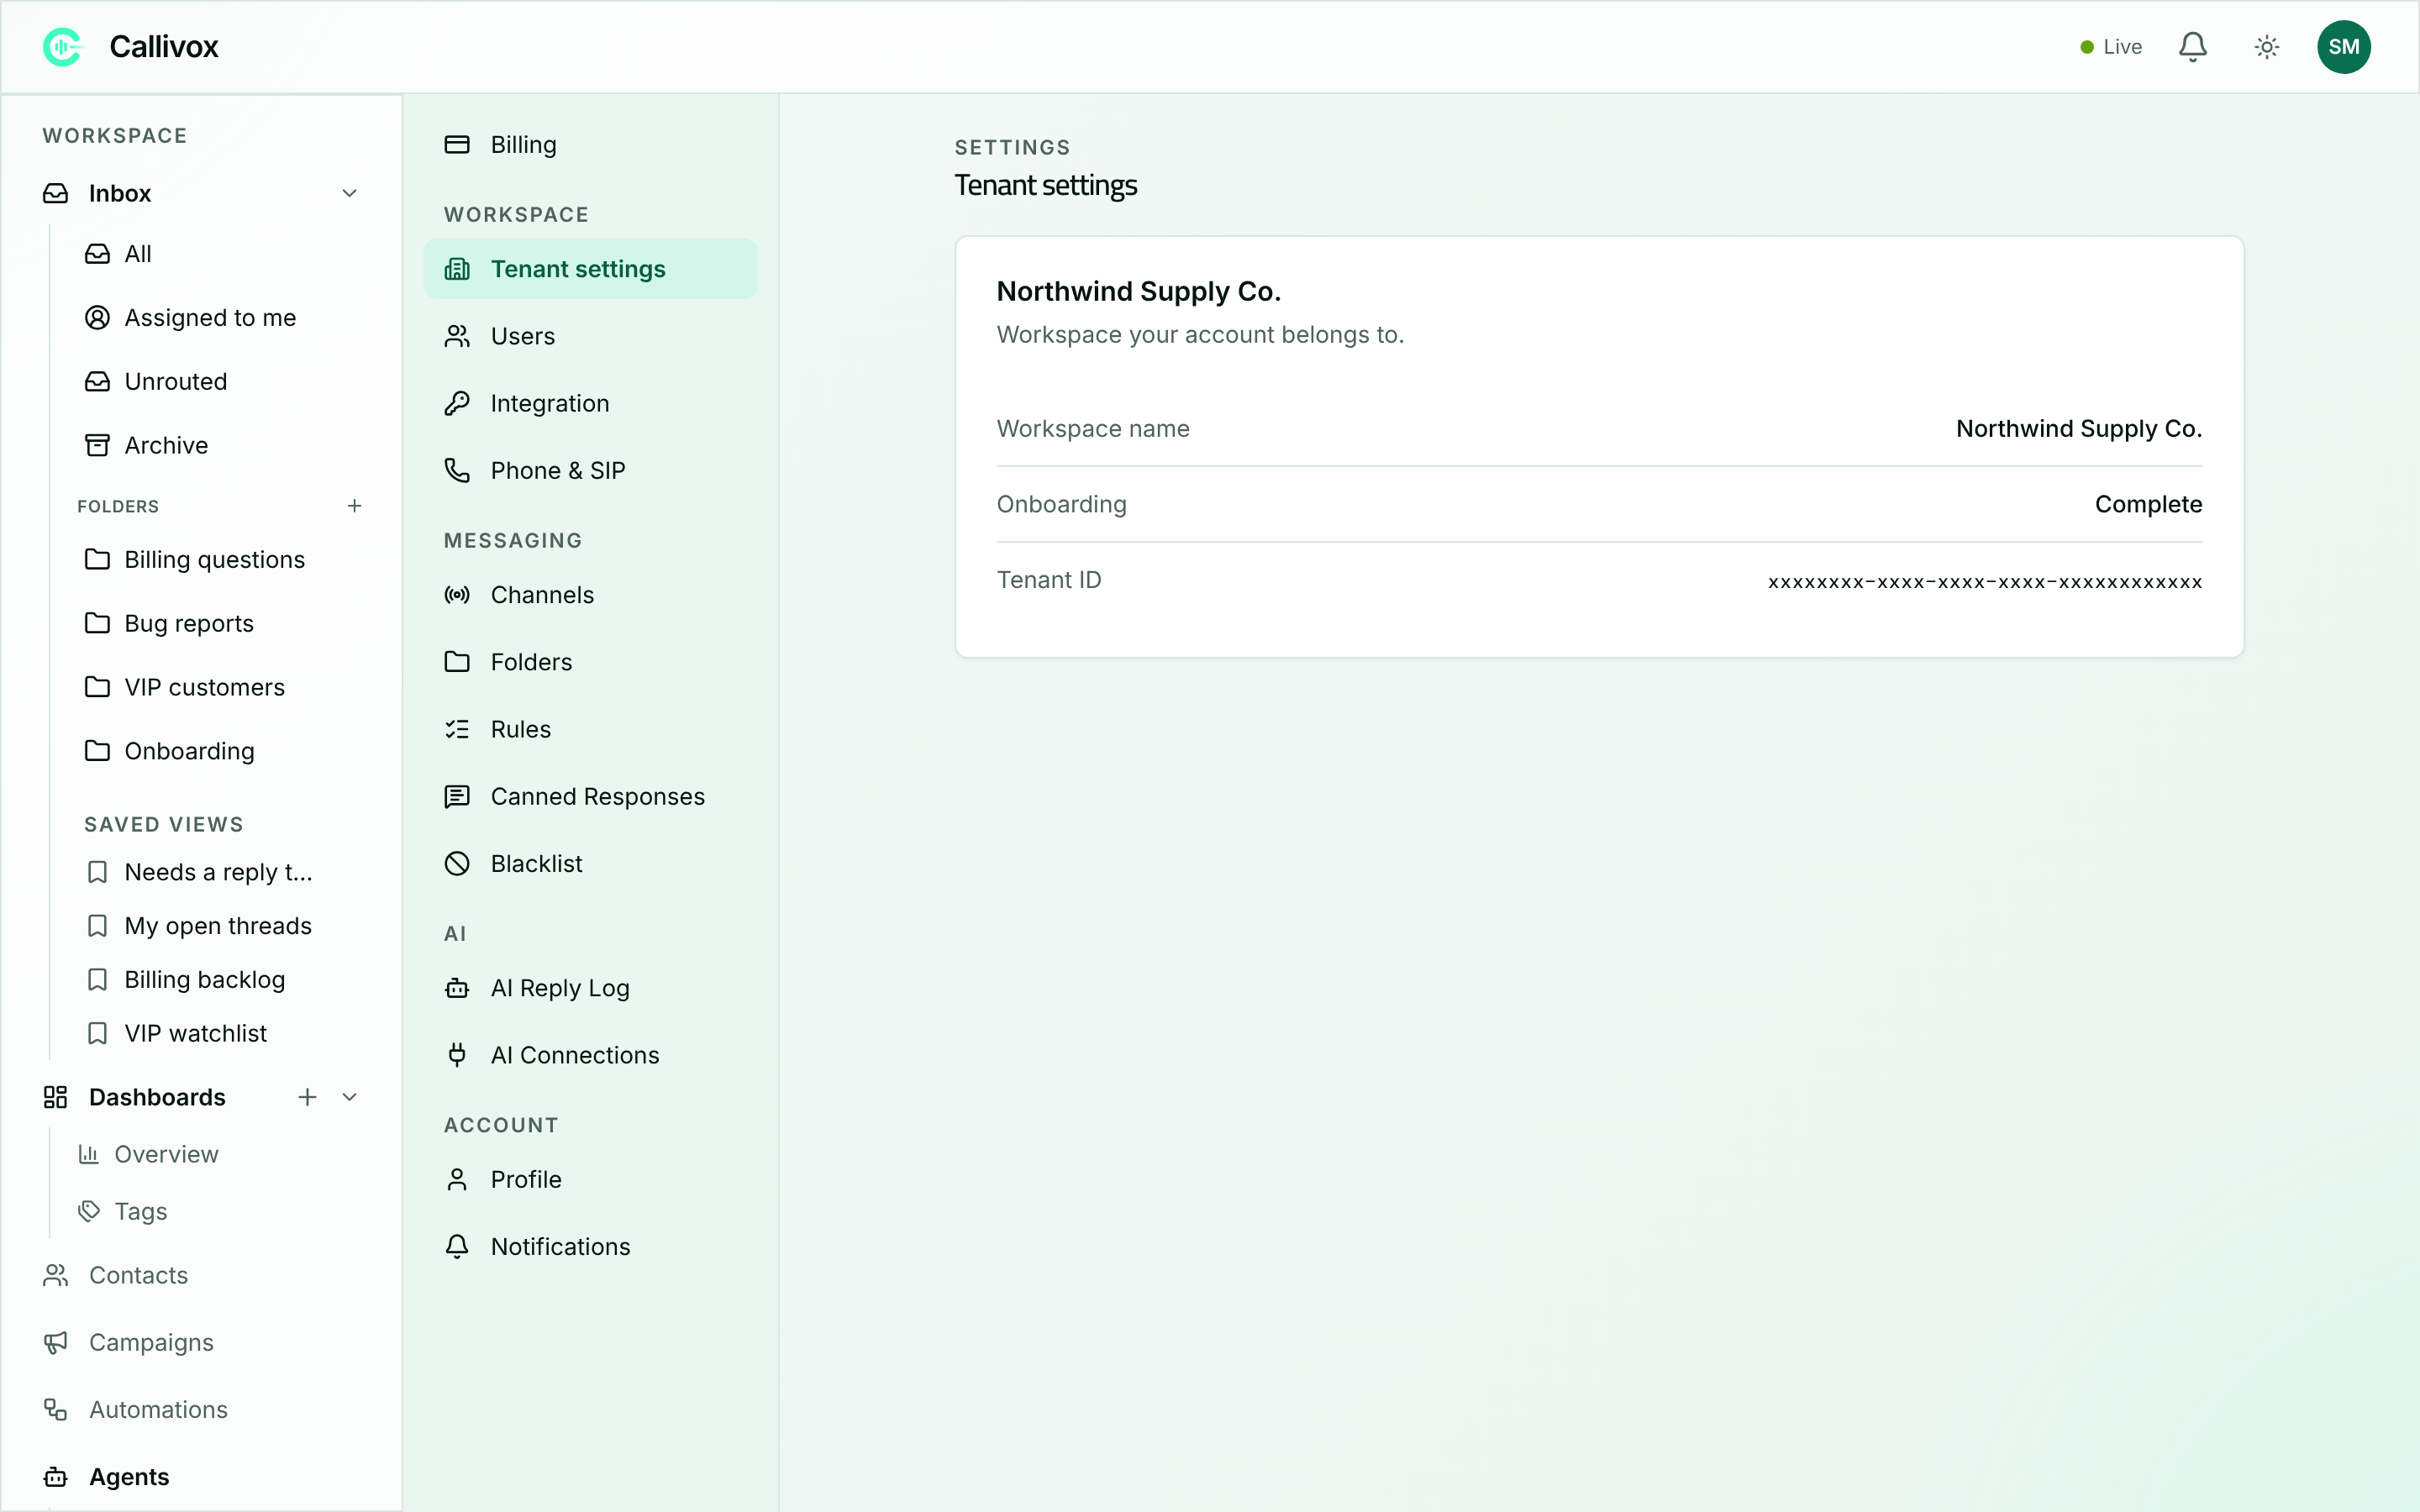Click the Billing credit card icon

click(457, 145)
